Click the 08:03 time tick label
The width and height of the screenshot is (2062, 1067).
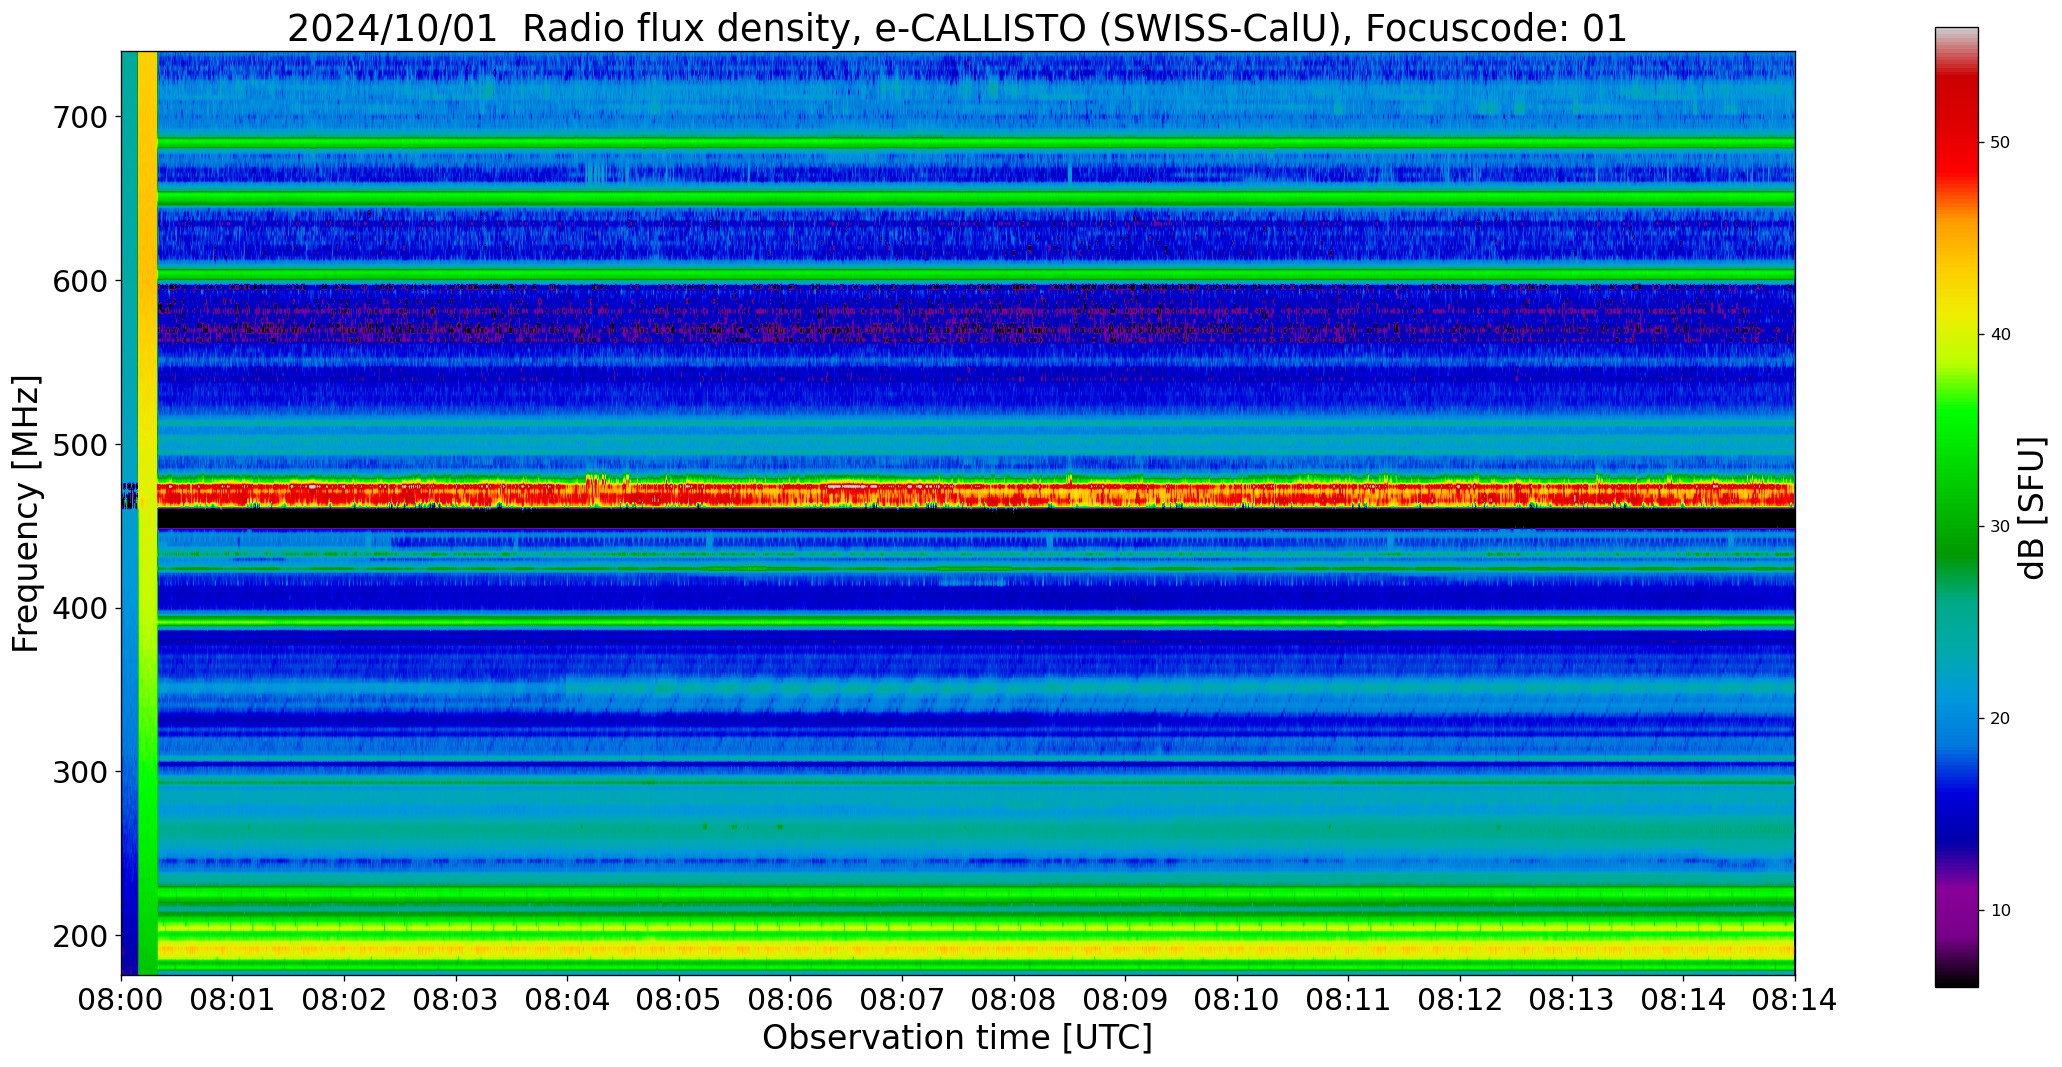[457, 1001]
